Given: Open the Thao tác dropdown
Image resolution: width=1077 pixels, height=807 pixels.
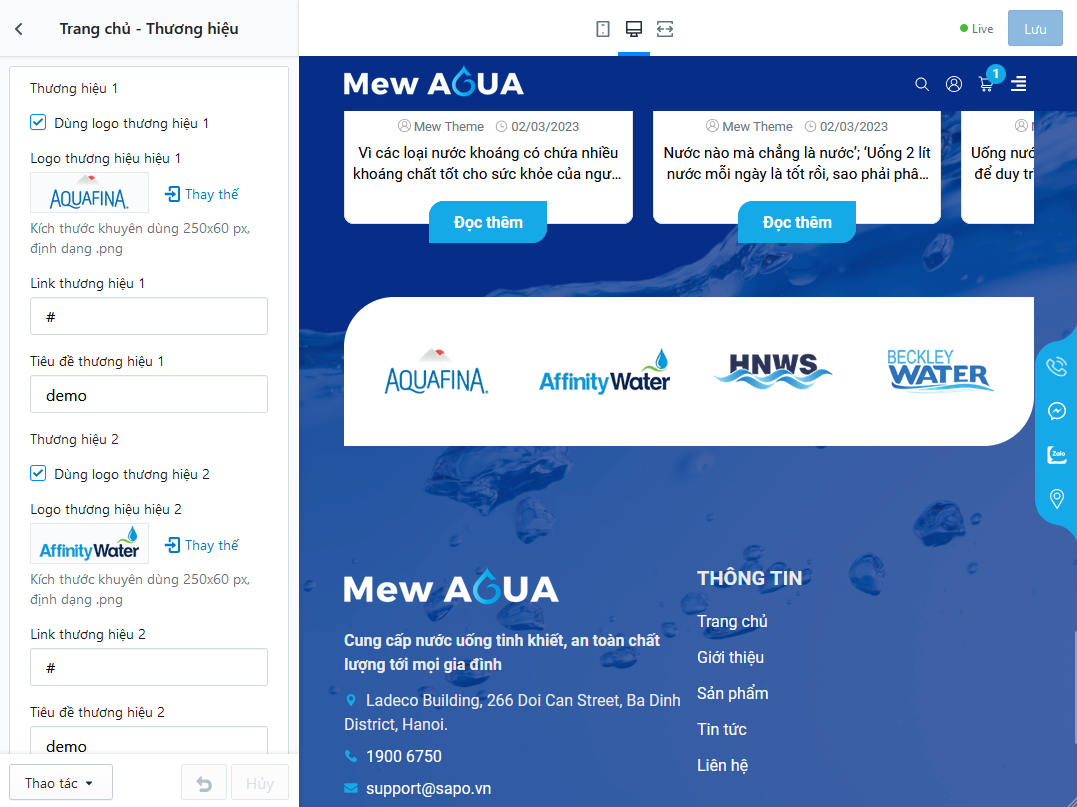Looking at the screenshot, I should click(x=60, y=783).
